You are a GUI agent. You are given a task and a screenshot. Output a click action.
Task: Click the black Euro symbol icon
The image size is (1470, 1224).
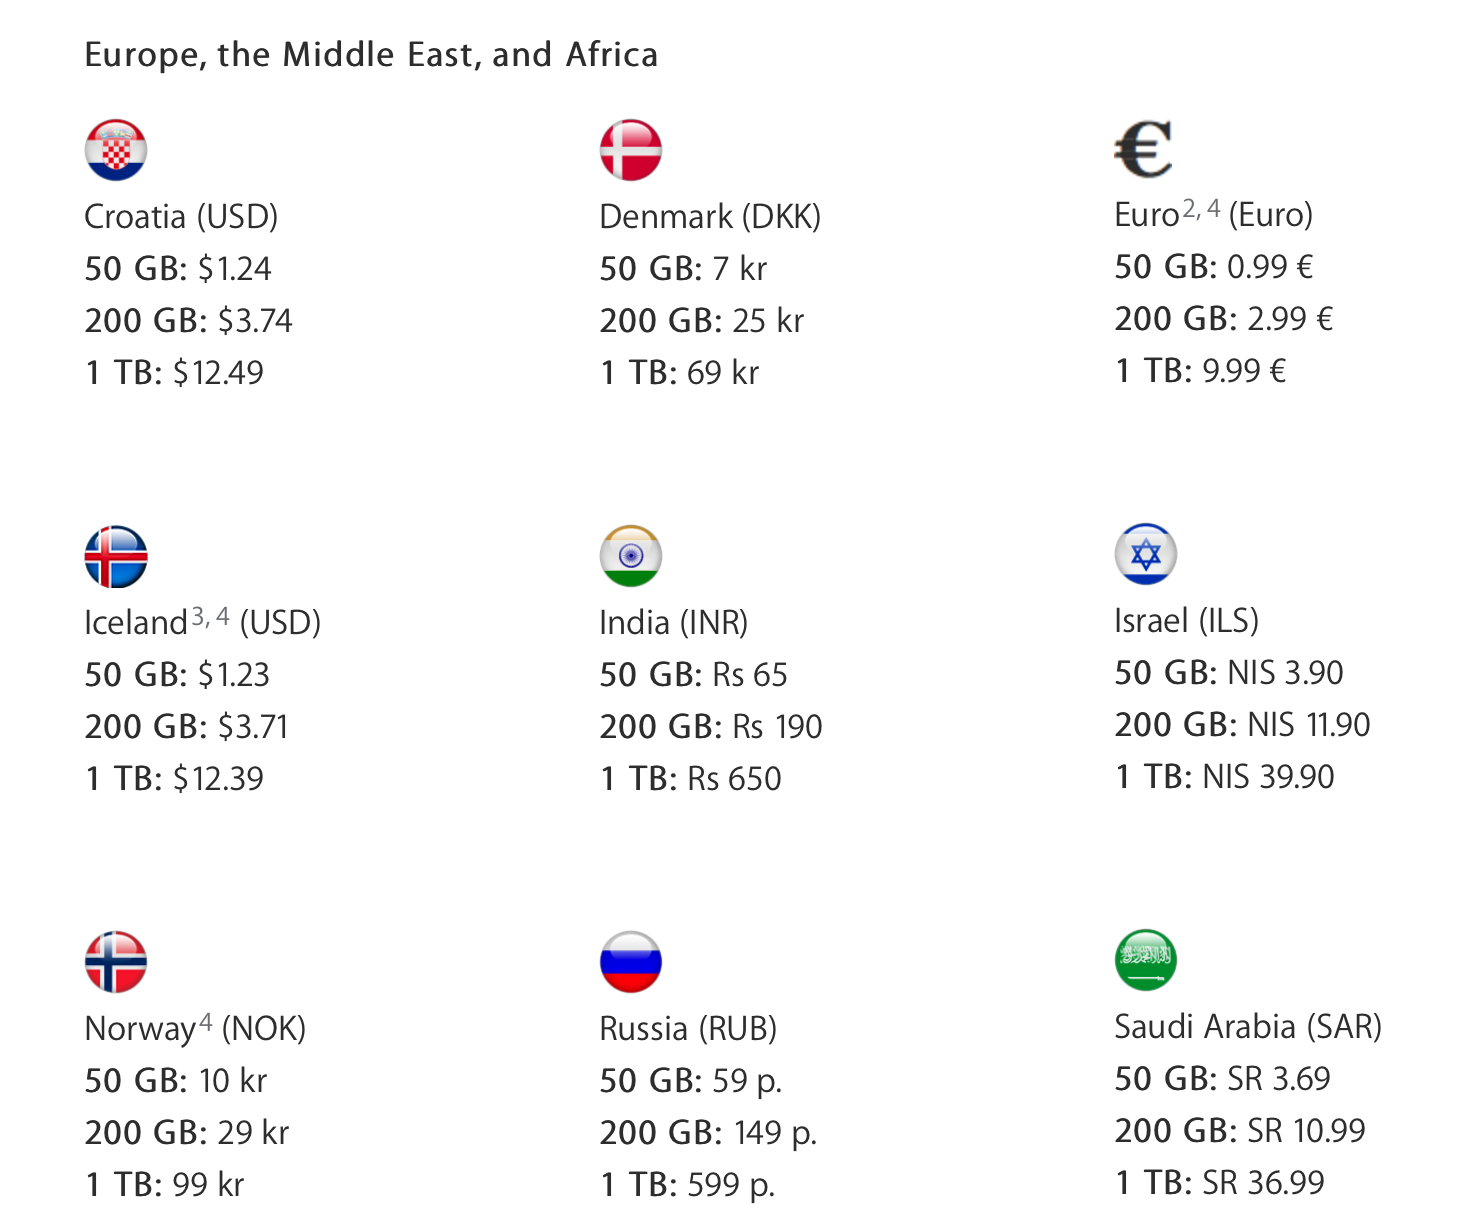tap(1143, 149)
